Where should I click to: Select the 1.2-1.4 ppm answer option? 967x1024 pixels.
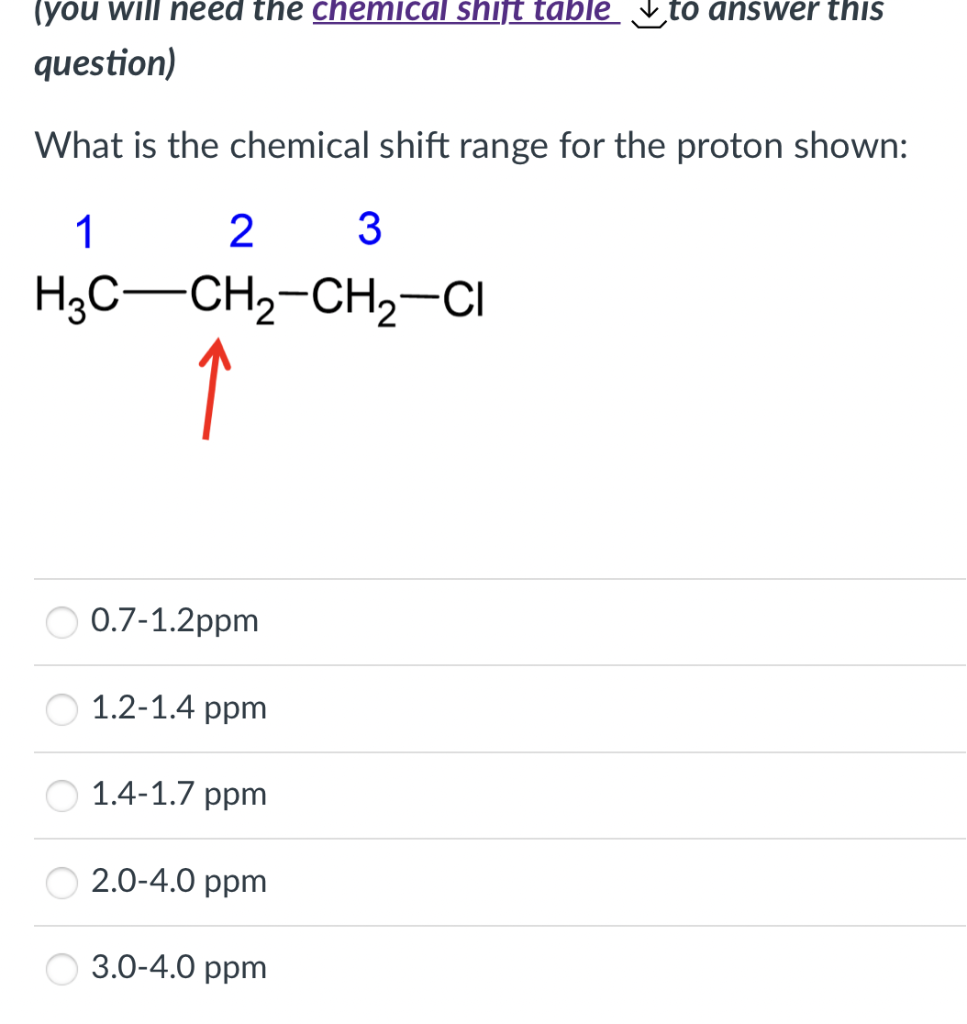pyautogui.click(x=61, y=710)
